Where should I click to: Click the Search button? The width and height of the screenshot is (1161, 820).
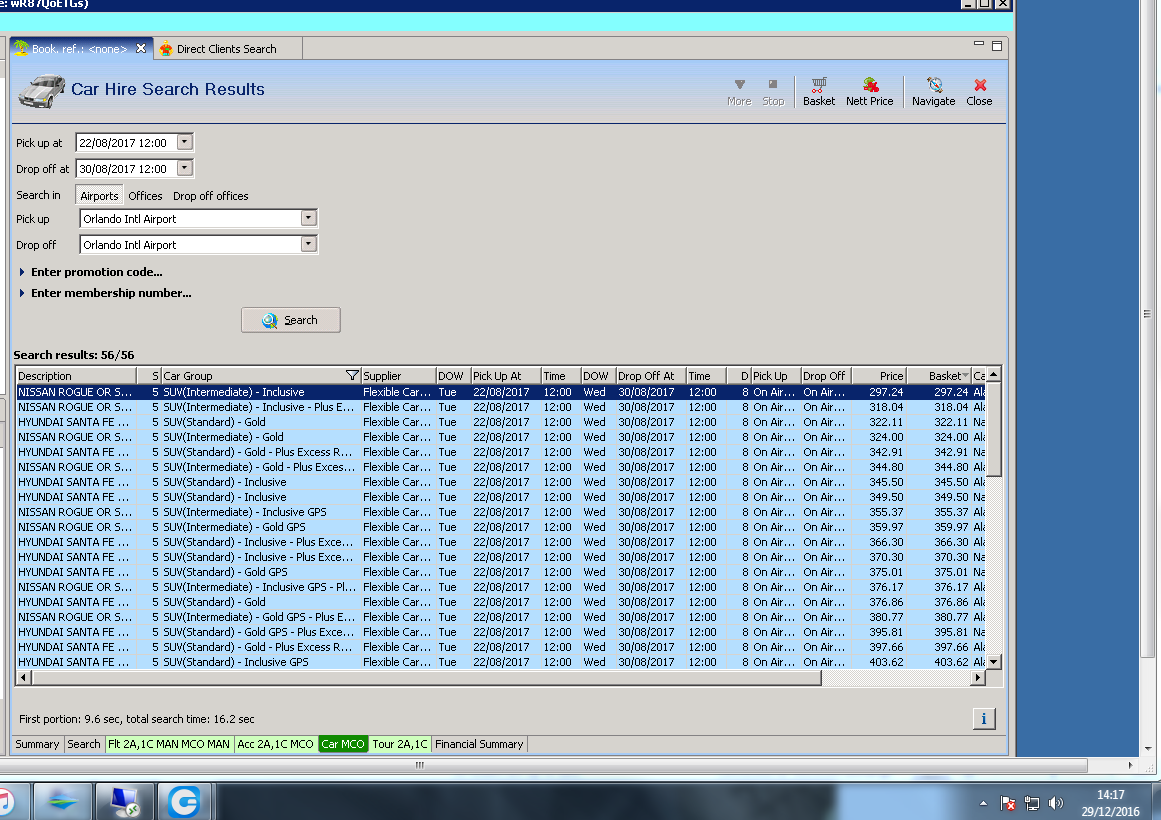click(x=290, y=320)
